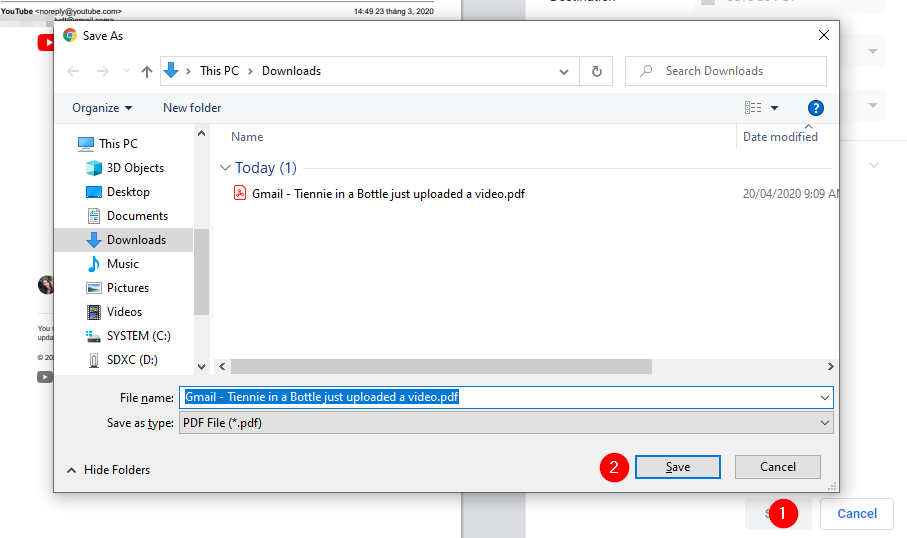
Task: Collapse the Today (1) group
Action: pyautogui.click(x=225, y=168)
